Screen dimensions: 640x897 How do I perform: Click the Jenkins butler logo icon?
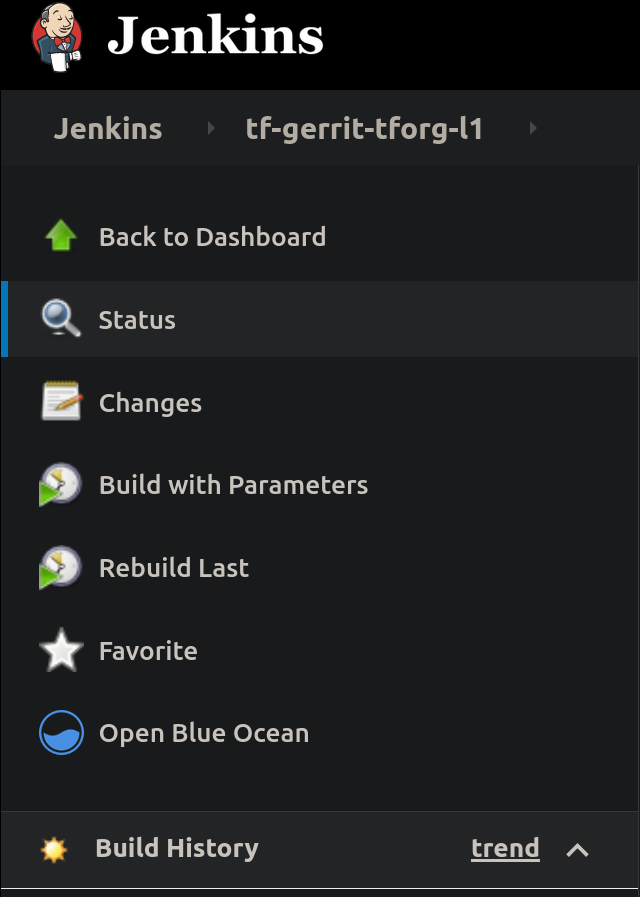(x=57, y=35)
